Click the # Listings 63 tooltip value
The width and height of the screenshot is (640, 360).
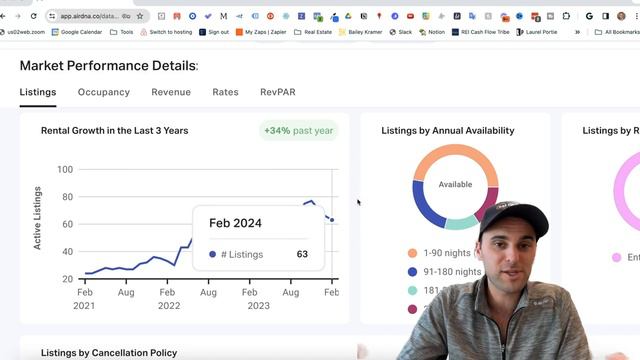point(302,254)
